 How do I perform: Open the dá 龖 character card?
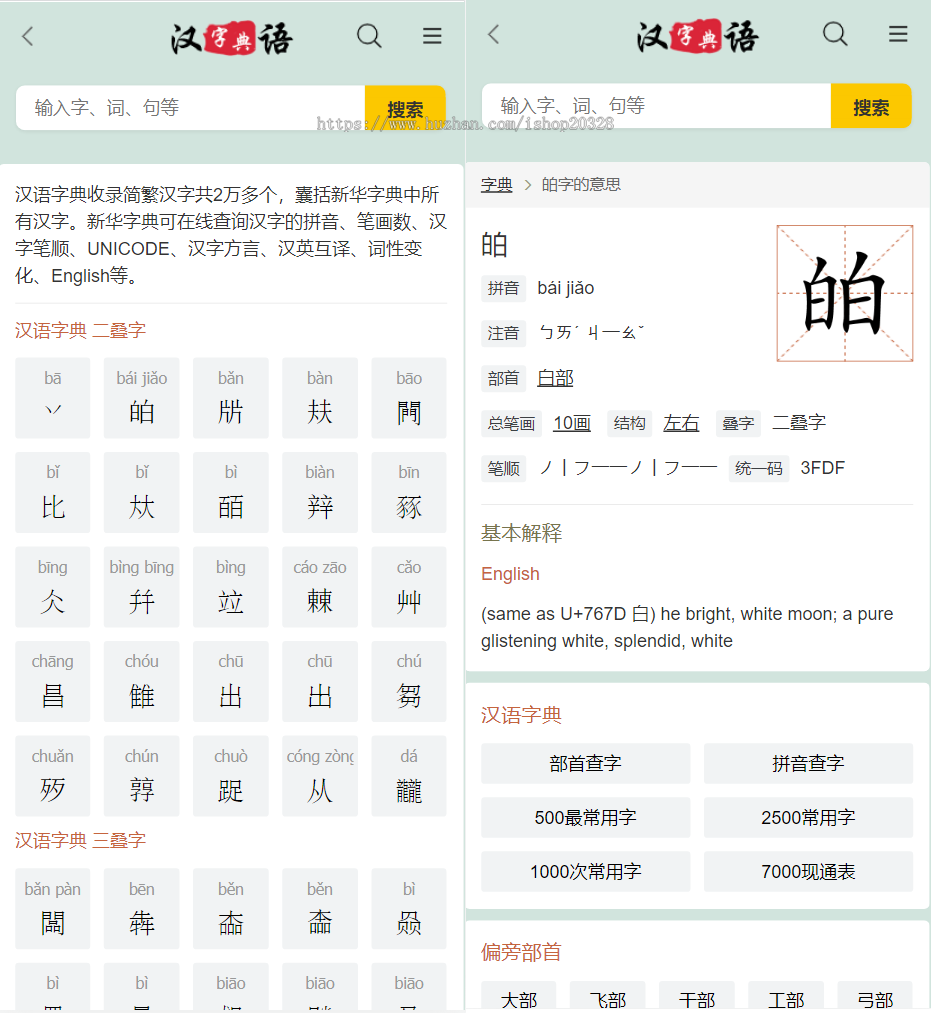tap(409, 776)
